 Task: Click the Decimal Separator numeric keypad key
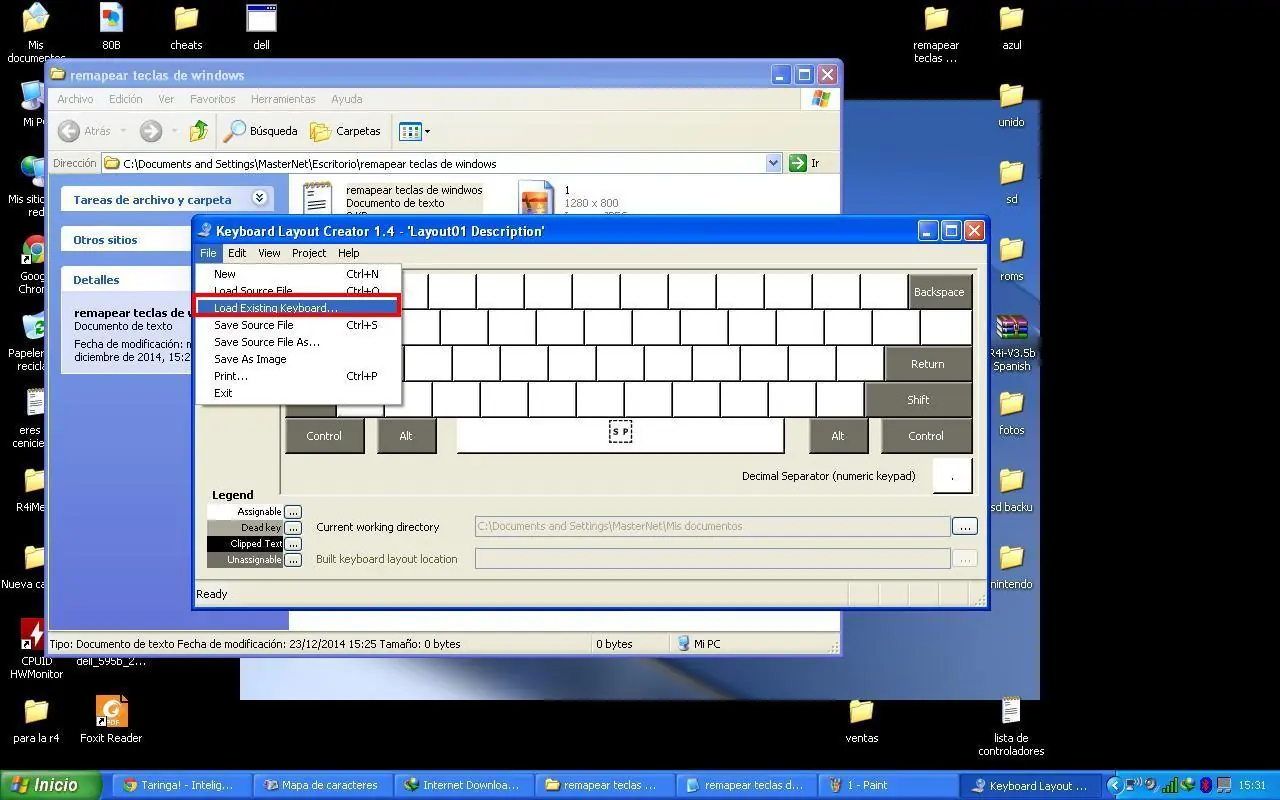[952, 476]
